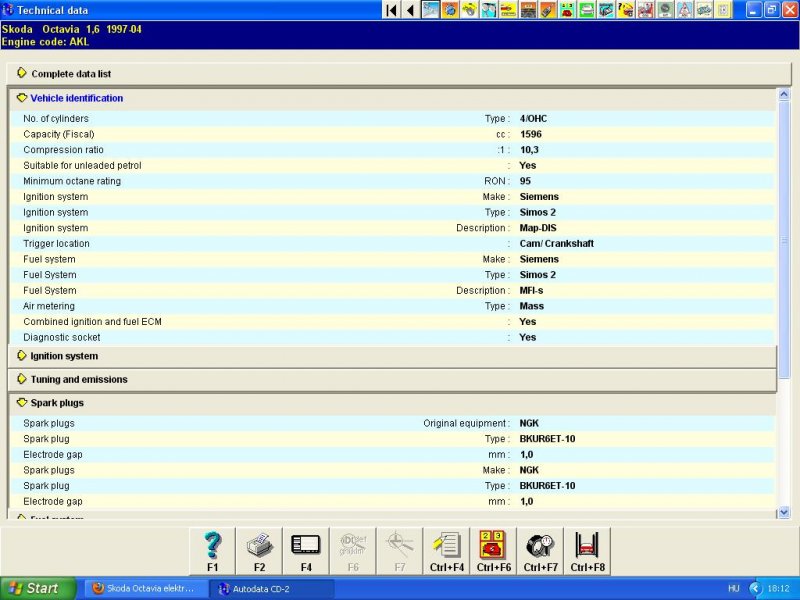Click the Diagnostic socket row
The image size is (800, 600).
[392, 337]
